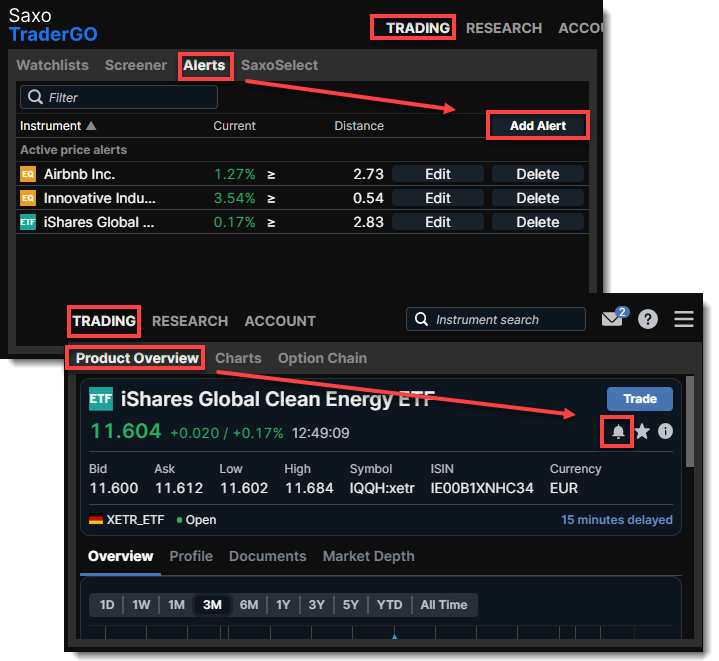Click ETF icon beside iShares Global row

[x=28, y=222]
